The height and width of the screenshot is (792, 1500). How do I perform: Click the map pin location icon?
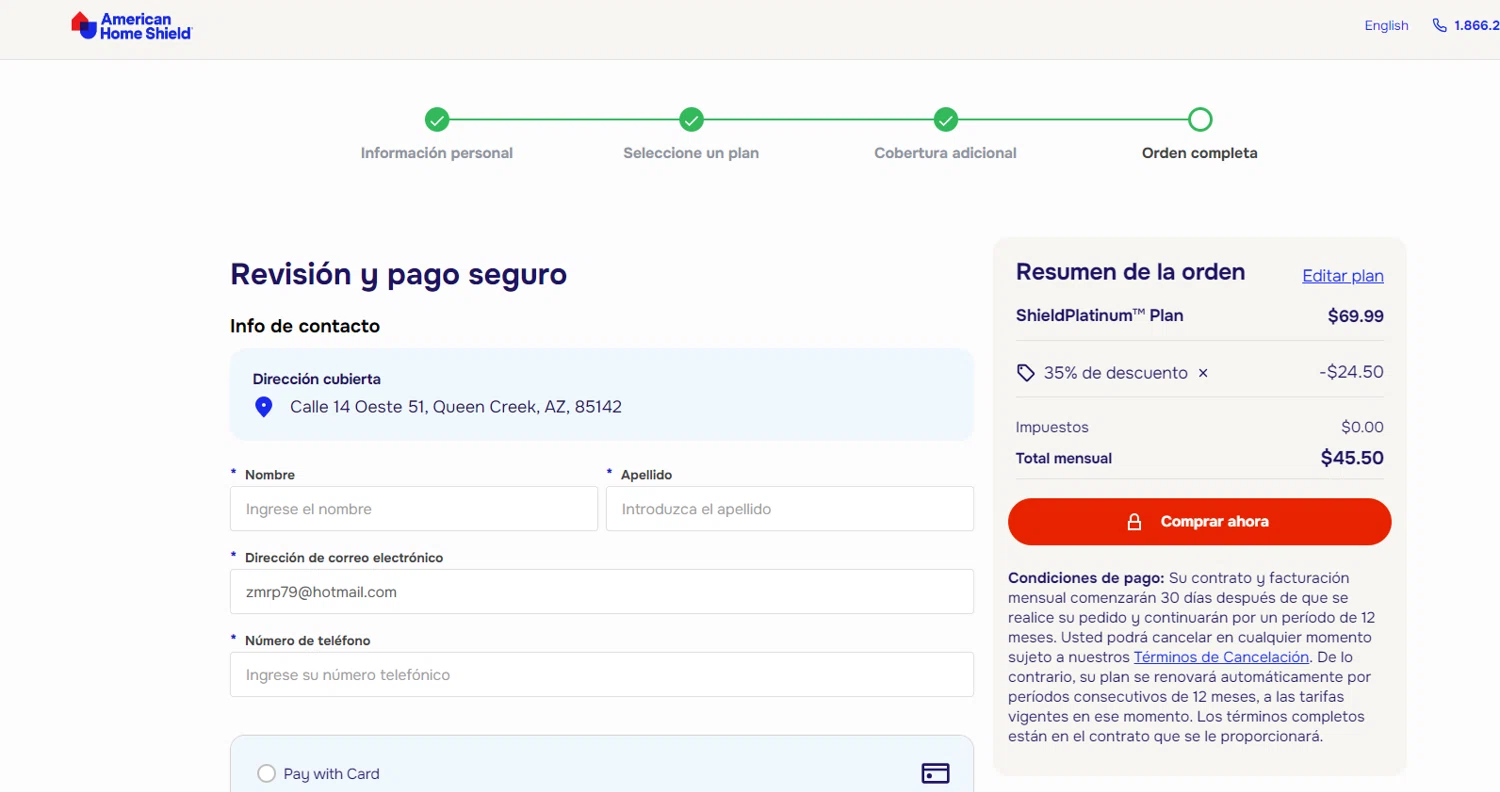(x=263, y=407)
